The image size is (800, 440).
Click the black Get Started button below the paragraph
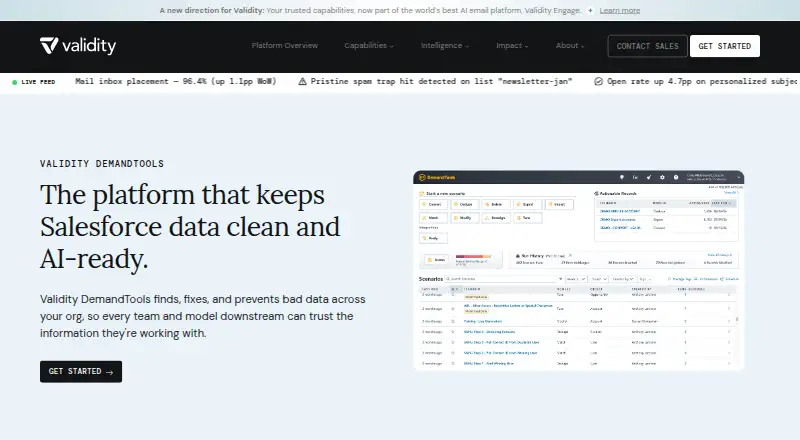(81, 372)
